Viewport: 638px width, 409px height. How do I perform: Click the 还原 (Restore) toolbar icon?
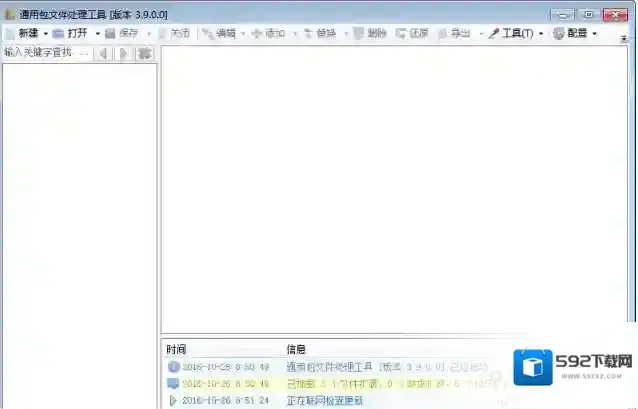[401, 33]
